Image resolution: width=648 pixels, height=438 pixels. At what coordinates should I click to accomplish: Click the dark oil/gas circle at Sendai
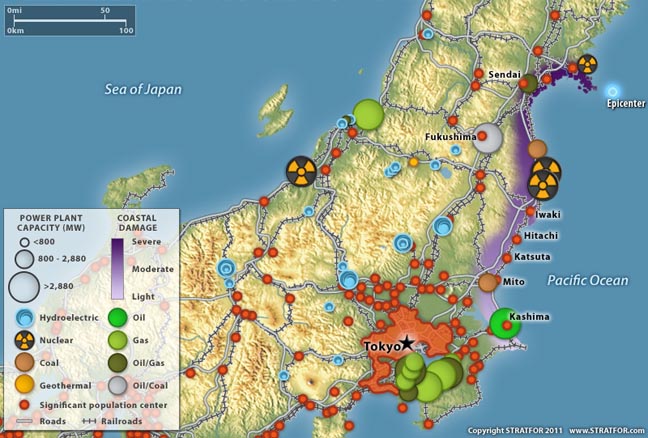pos(528,83)
